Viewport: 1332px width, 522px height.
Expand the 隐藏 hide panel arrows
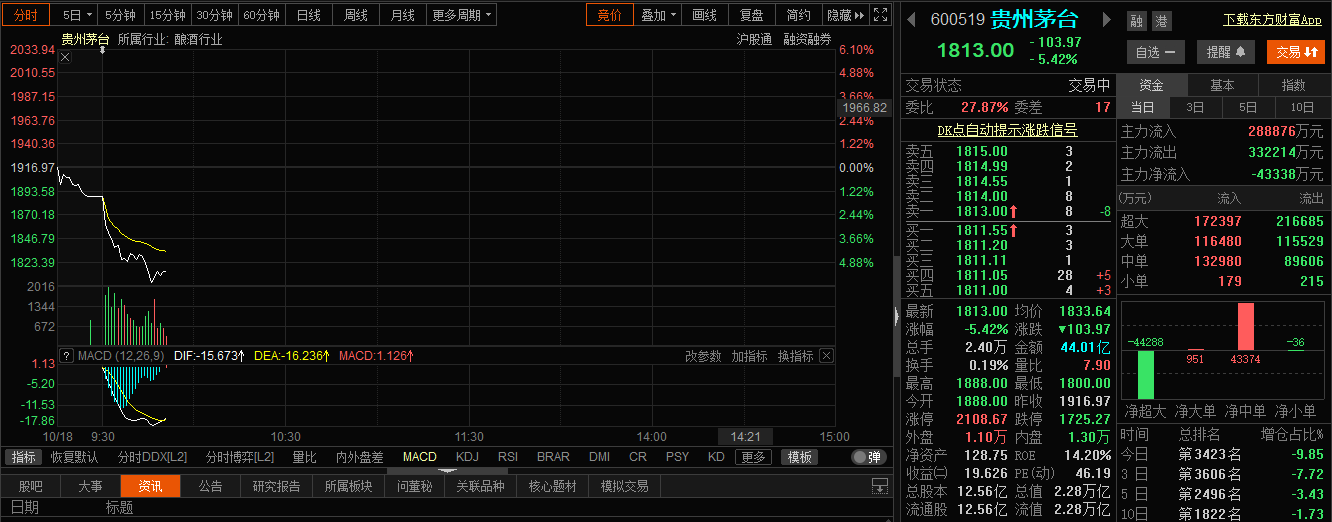pyautogui.click(x=845, y=15)
